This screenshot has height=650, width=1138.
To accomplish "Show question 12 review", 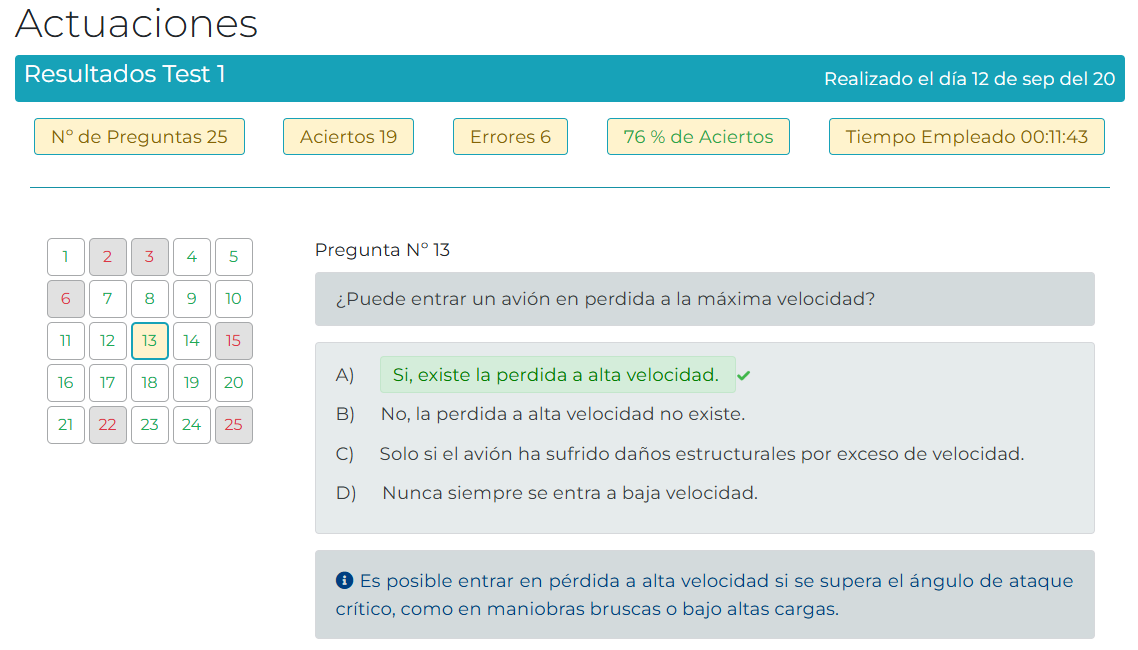I will (107, 341).
